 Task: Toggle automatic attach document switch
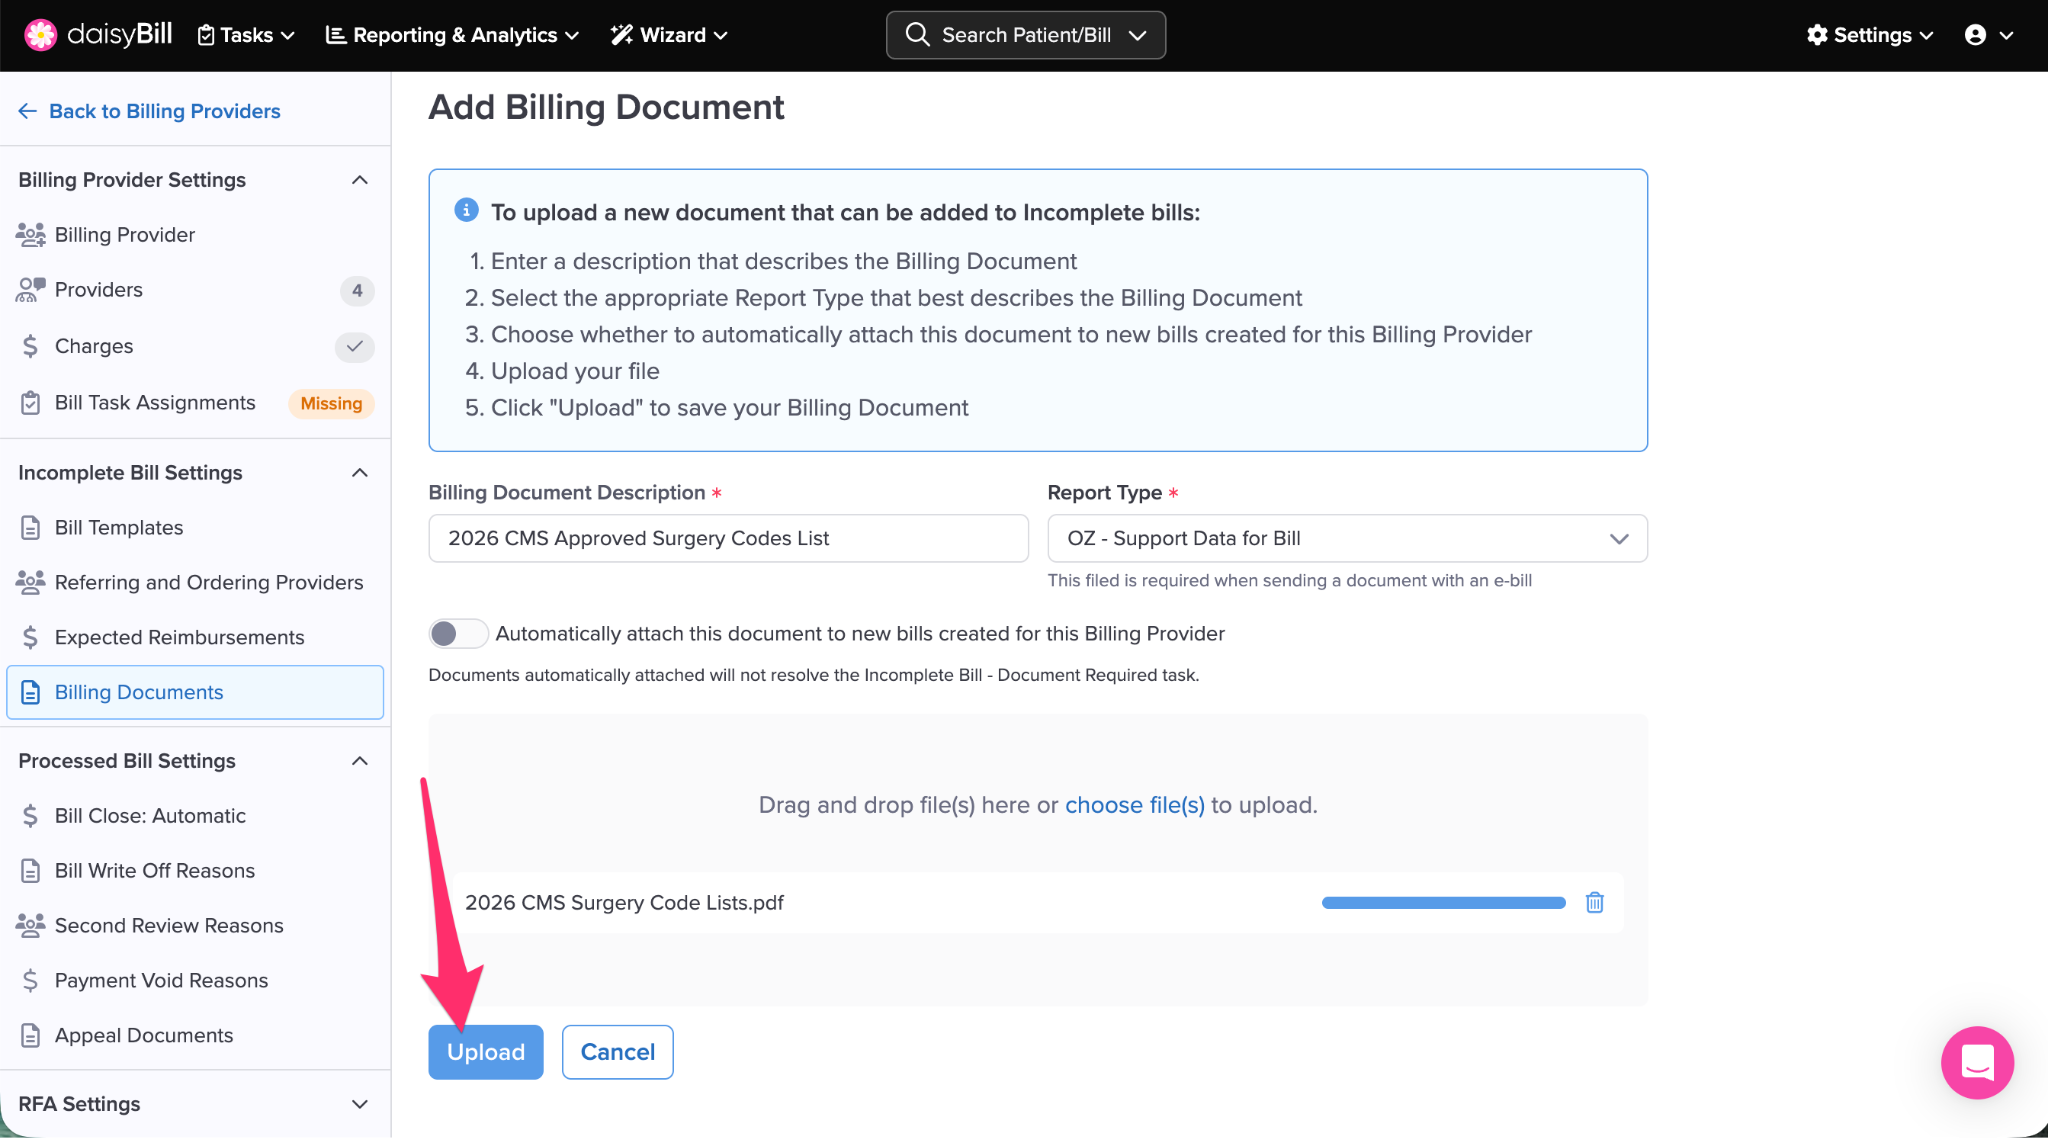point(457,634)
